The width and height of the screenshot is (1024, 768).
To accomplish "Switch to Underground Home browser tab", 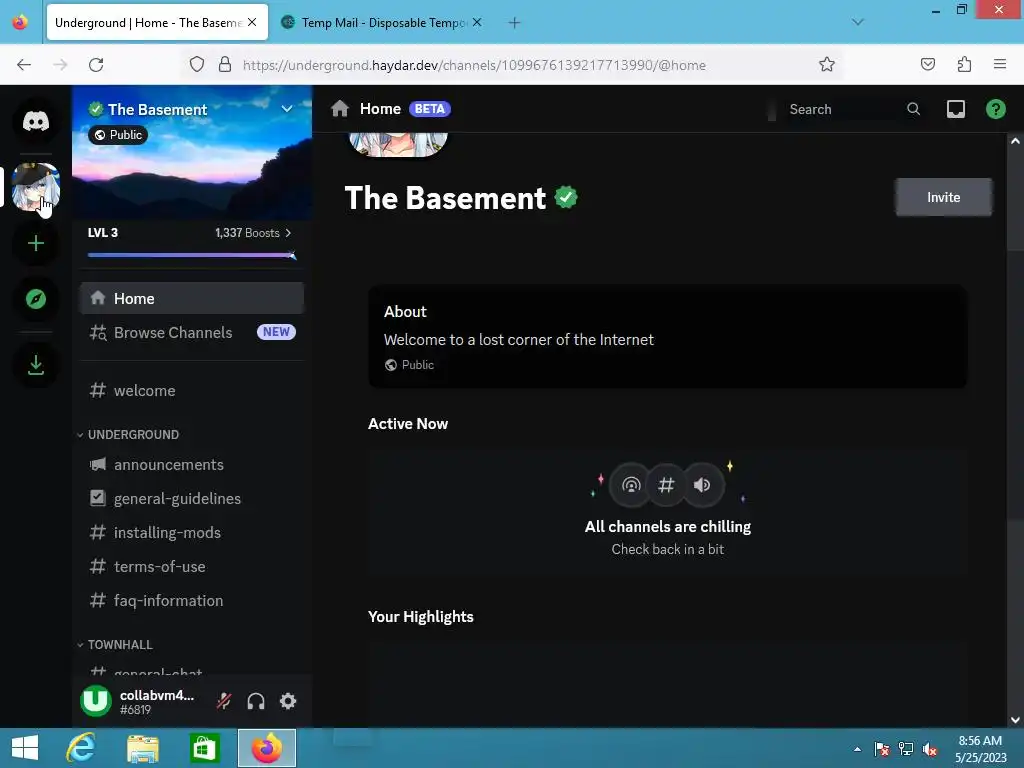I will click(157, 23).
